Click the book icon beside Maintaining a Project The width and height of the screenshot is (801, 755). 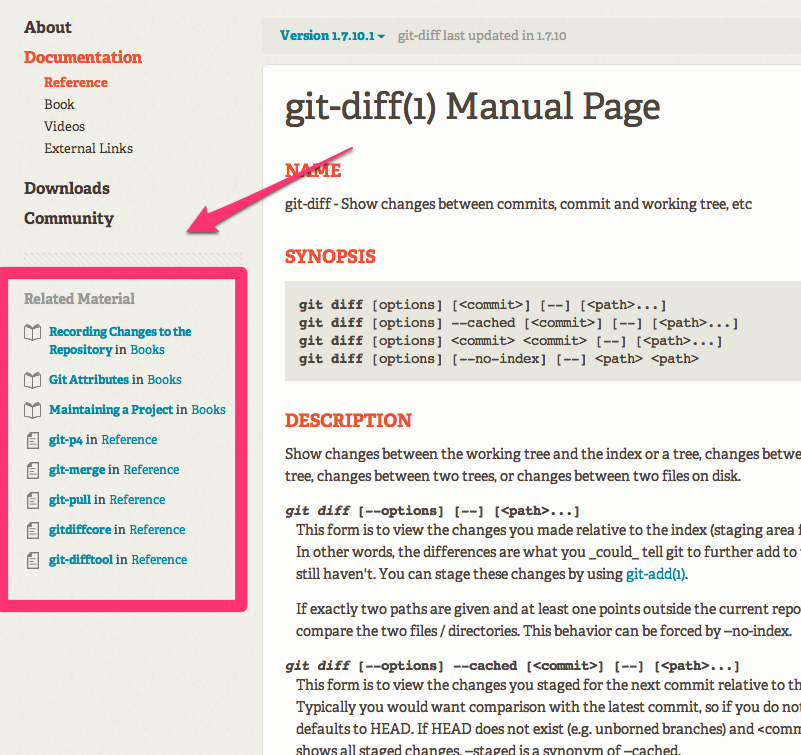[33, 410]
